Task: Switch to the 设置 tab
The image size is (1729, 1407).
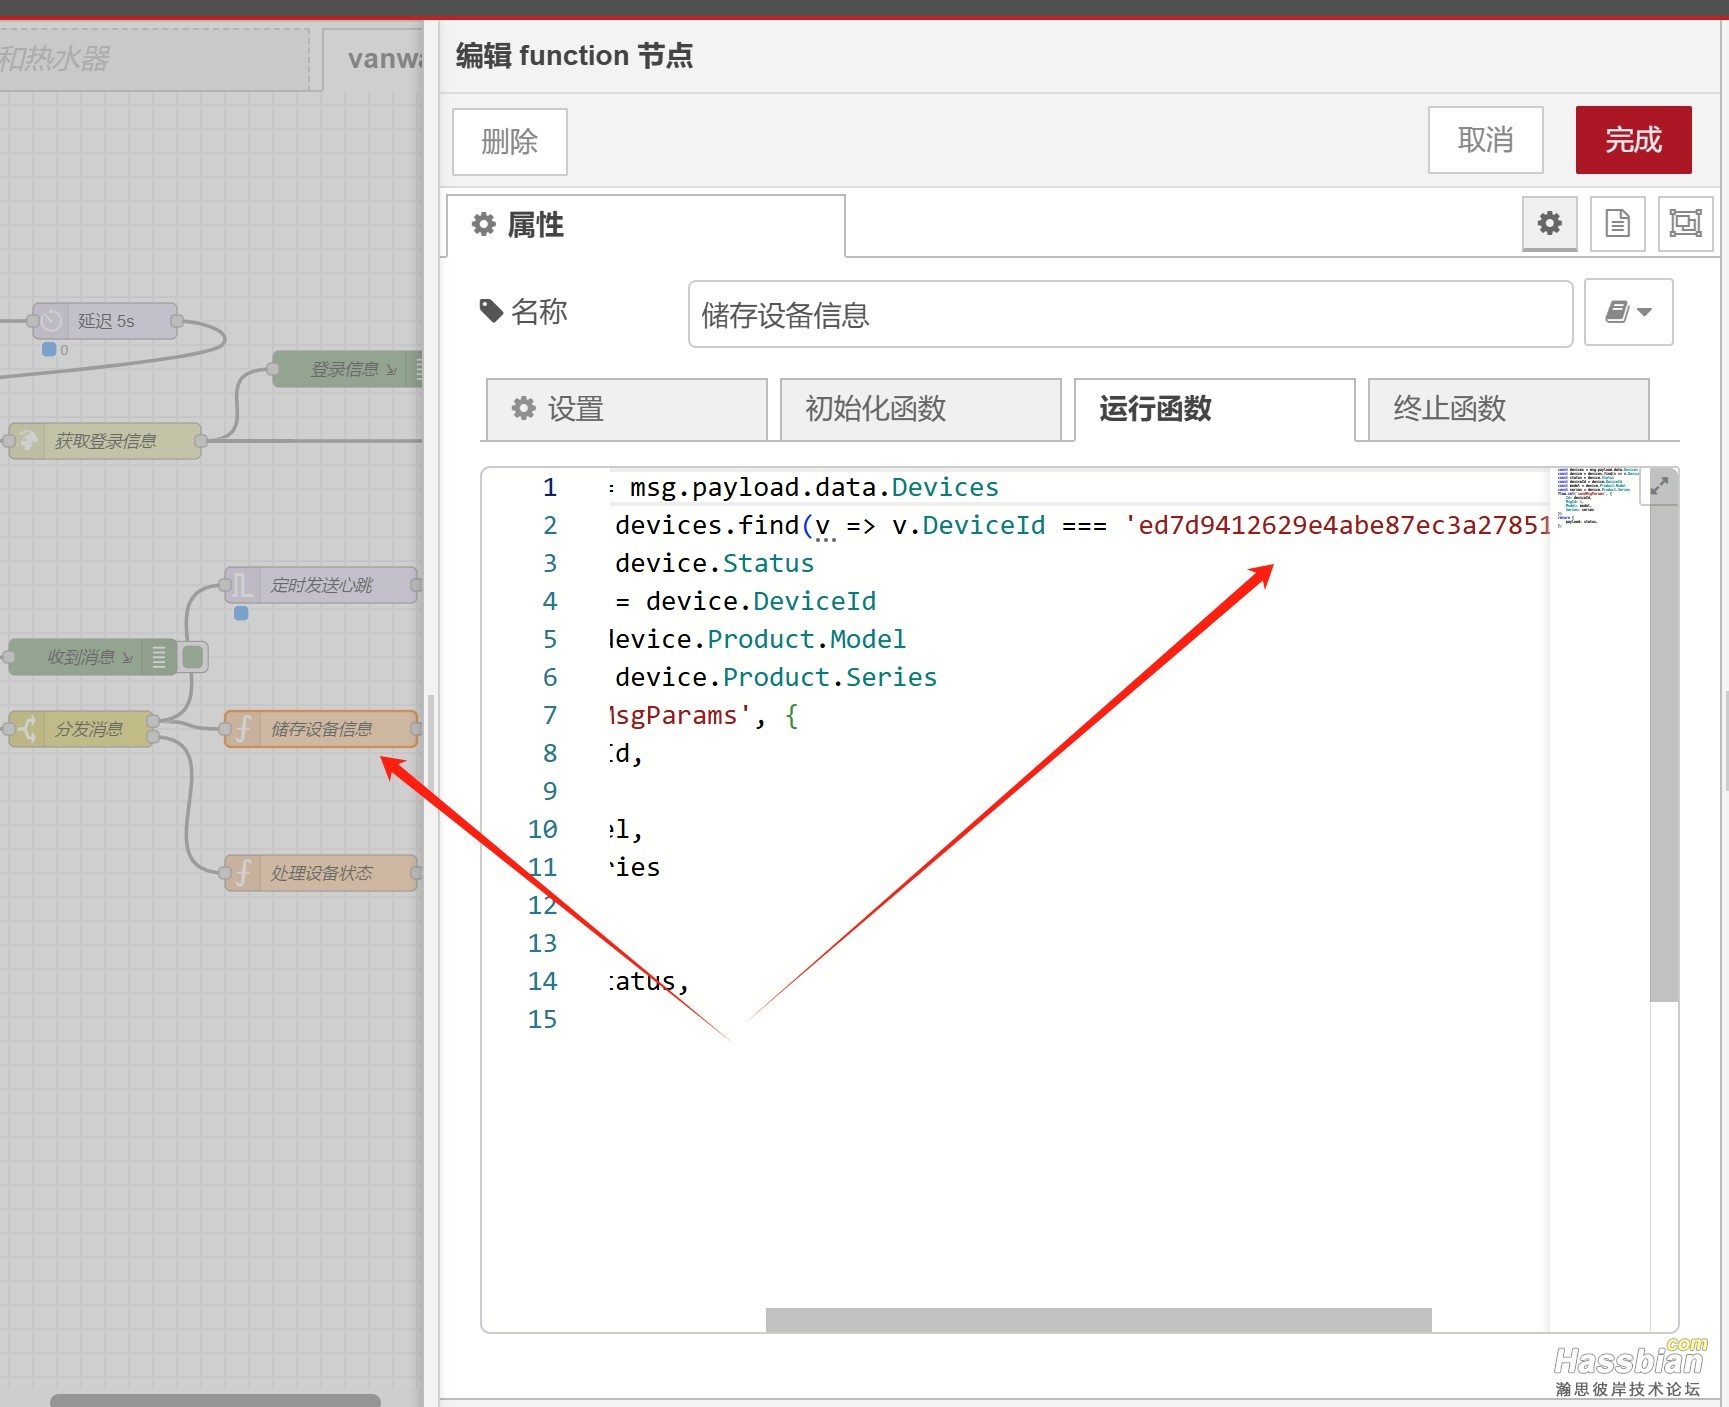Action: coord(626,409)
